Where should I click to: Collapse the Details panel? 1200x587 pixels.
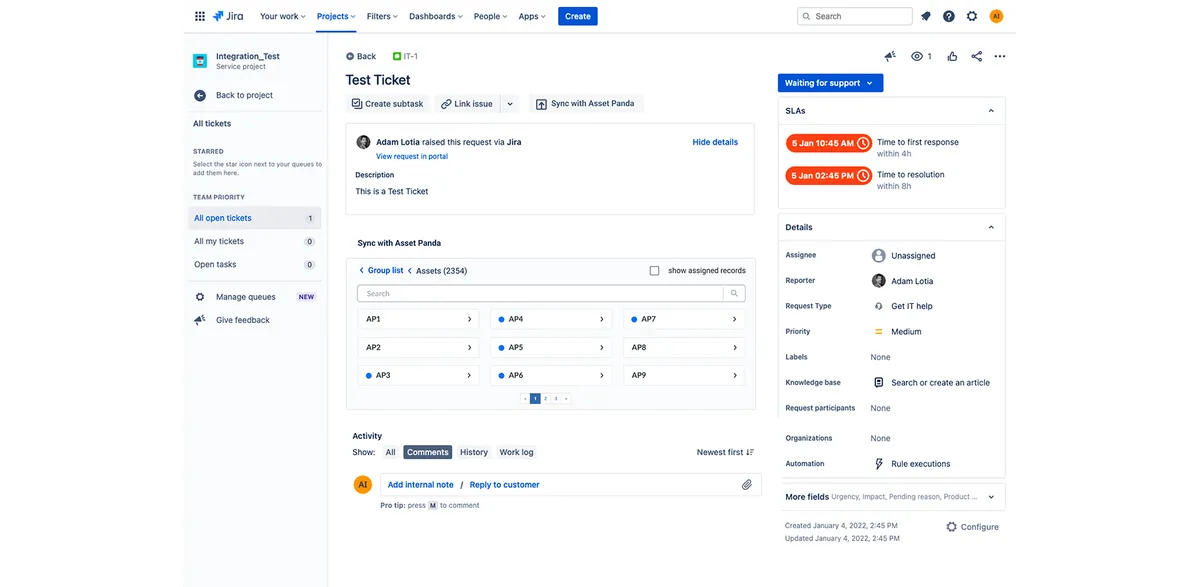[x=991, y=227]
